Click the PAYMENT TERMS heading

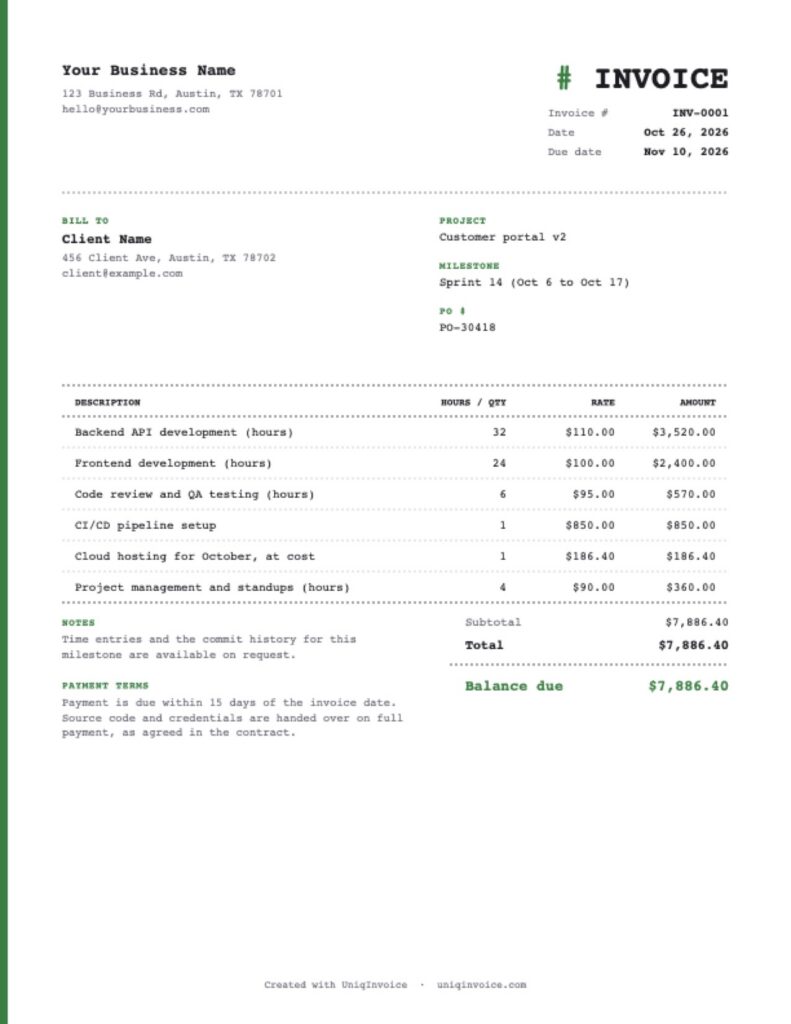[x=105, y=686]
